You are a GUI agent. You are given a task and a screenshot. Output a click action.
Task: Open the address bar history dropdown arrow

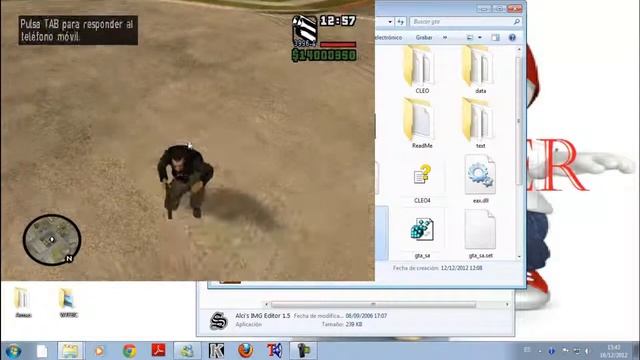pyautogui.click(x=390, y=22)
